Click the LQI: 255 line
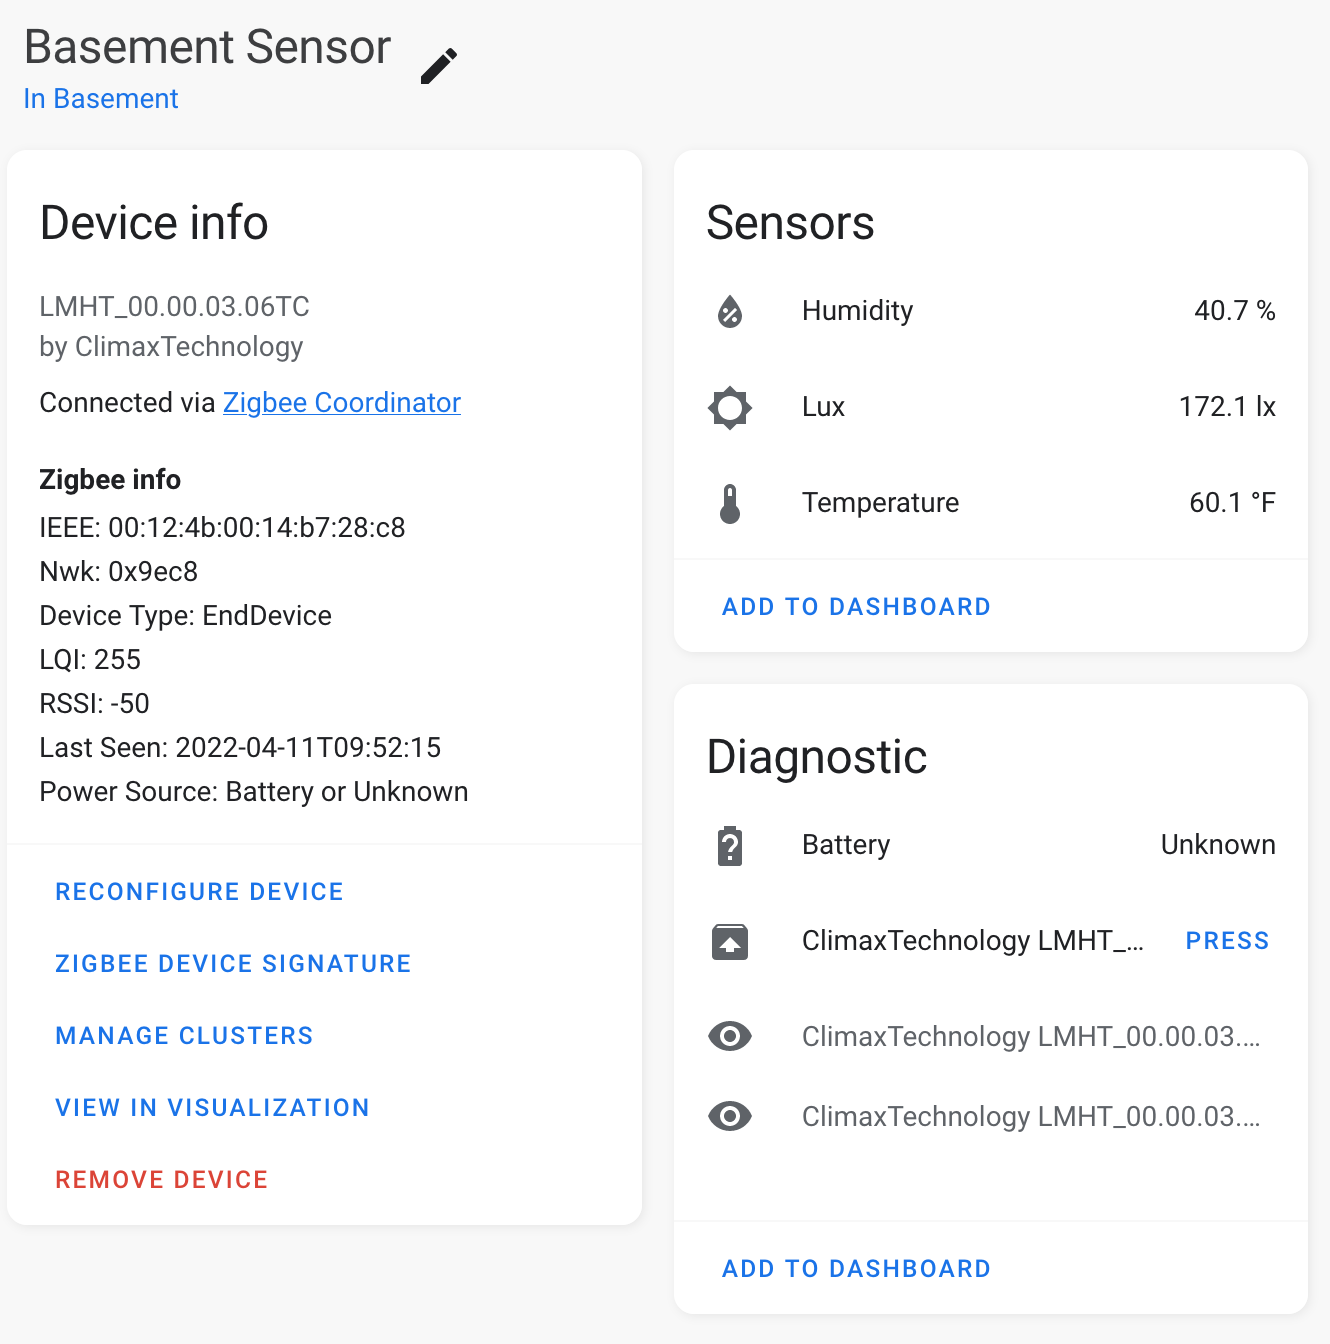1330x1344 pixels. [x=90, y=660]
